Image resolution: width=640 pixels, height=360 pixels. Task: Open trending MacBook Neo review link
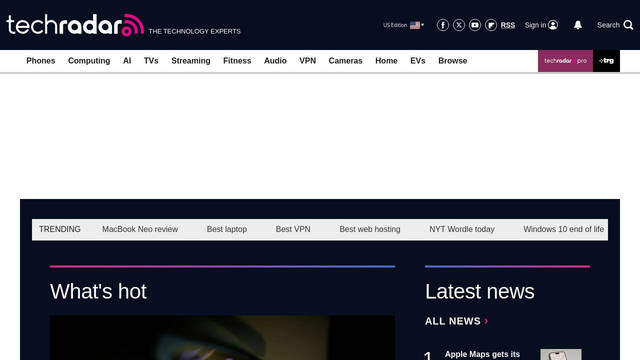(140, 229)
